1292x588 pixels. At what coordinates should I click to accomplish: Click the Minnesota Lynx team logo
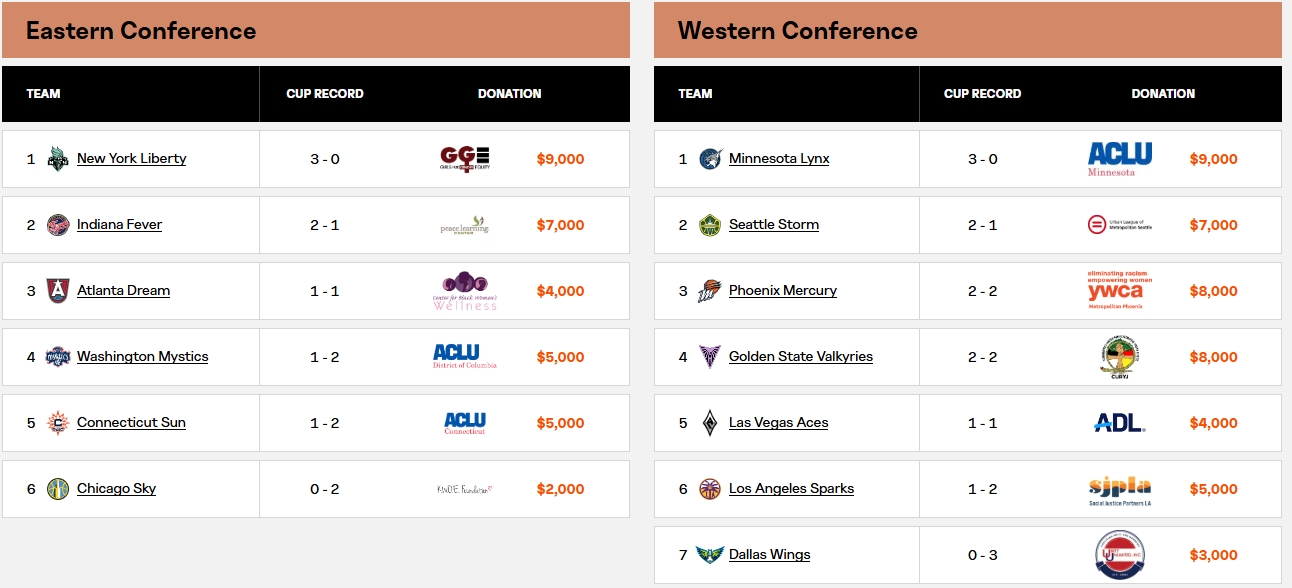[710, 159]
